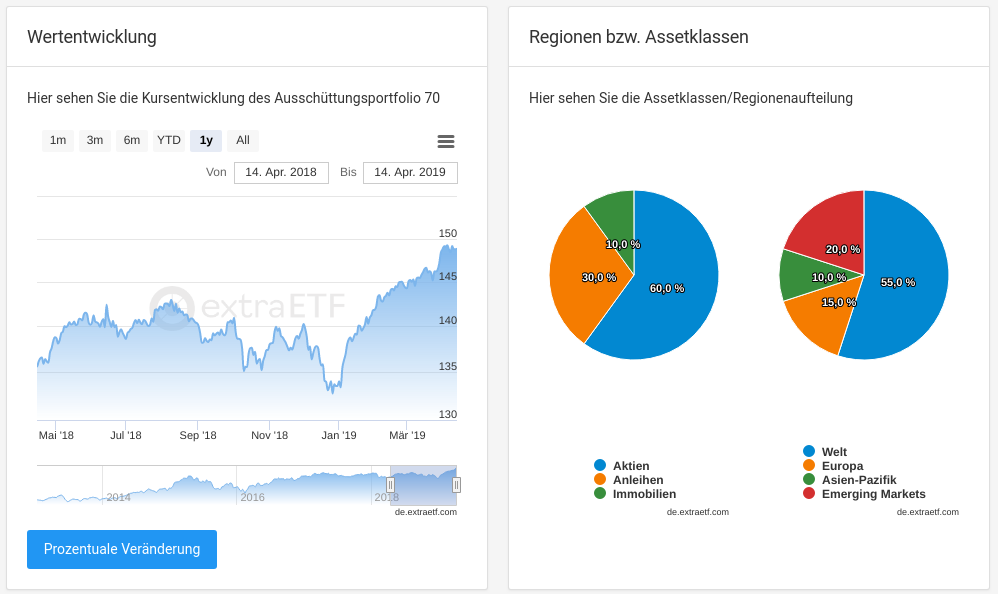This screenshot has height=594, width=998.
Task: Click the right navigator range handle
Action: pyautogui.click(x=456, y=485)
